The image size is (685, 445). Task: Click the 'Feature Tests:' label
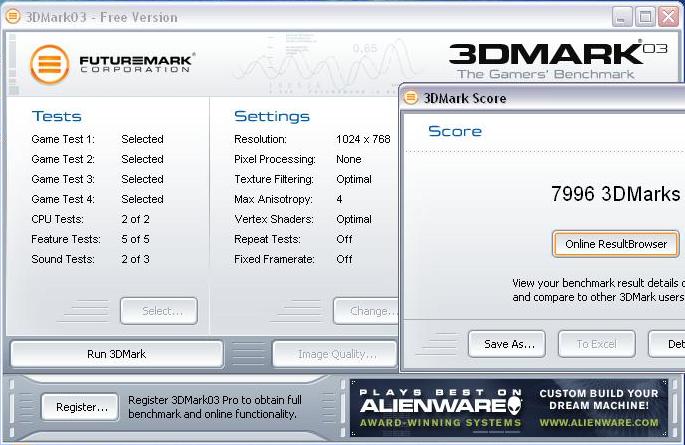point(66,239)
